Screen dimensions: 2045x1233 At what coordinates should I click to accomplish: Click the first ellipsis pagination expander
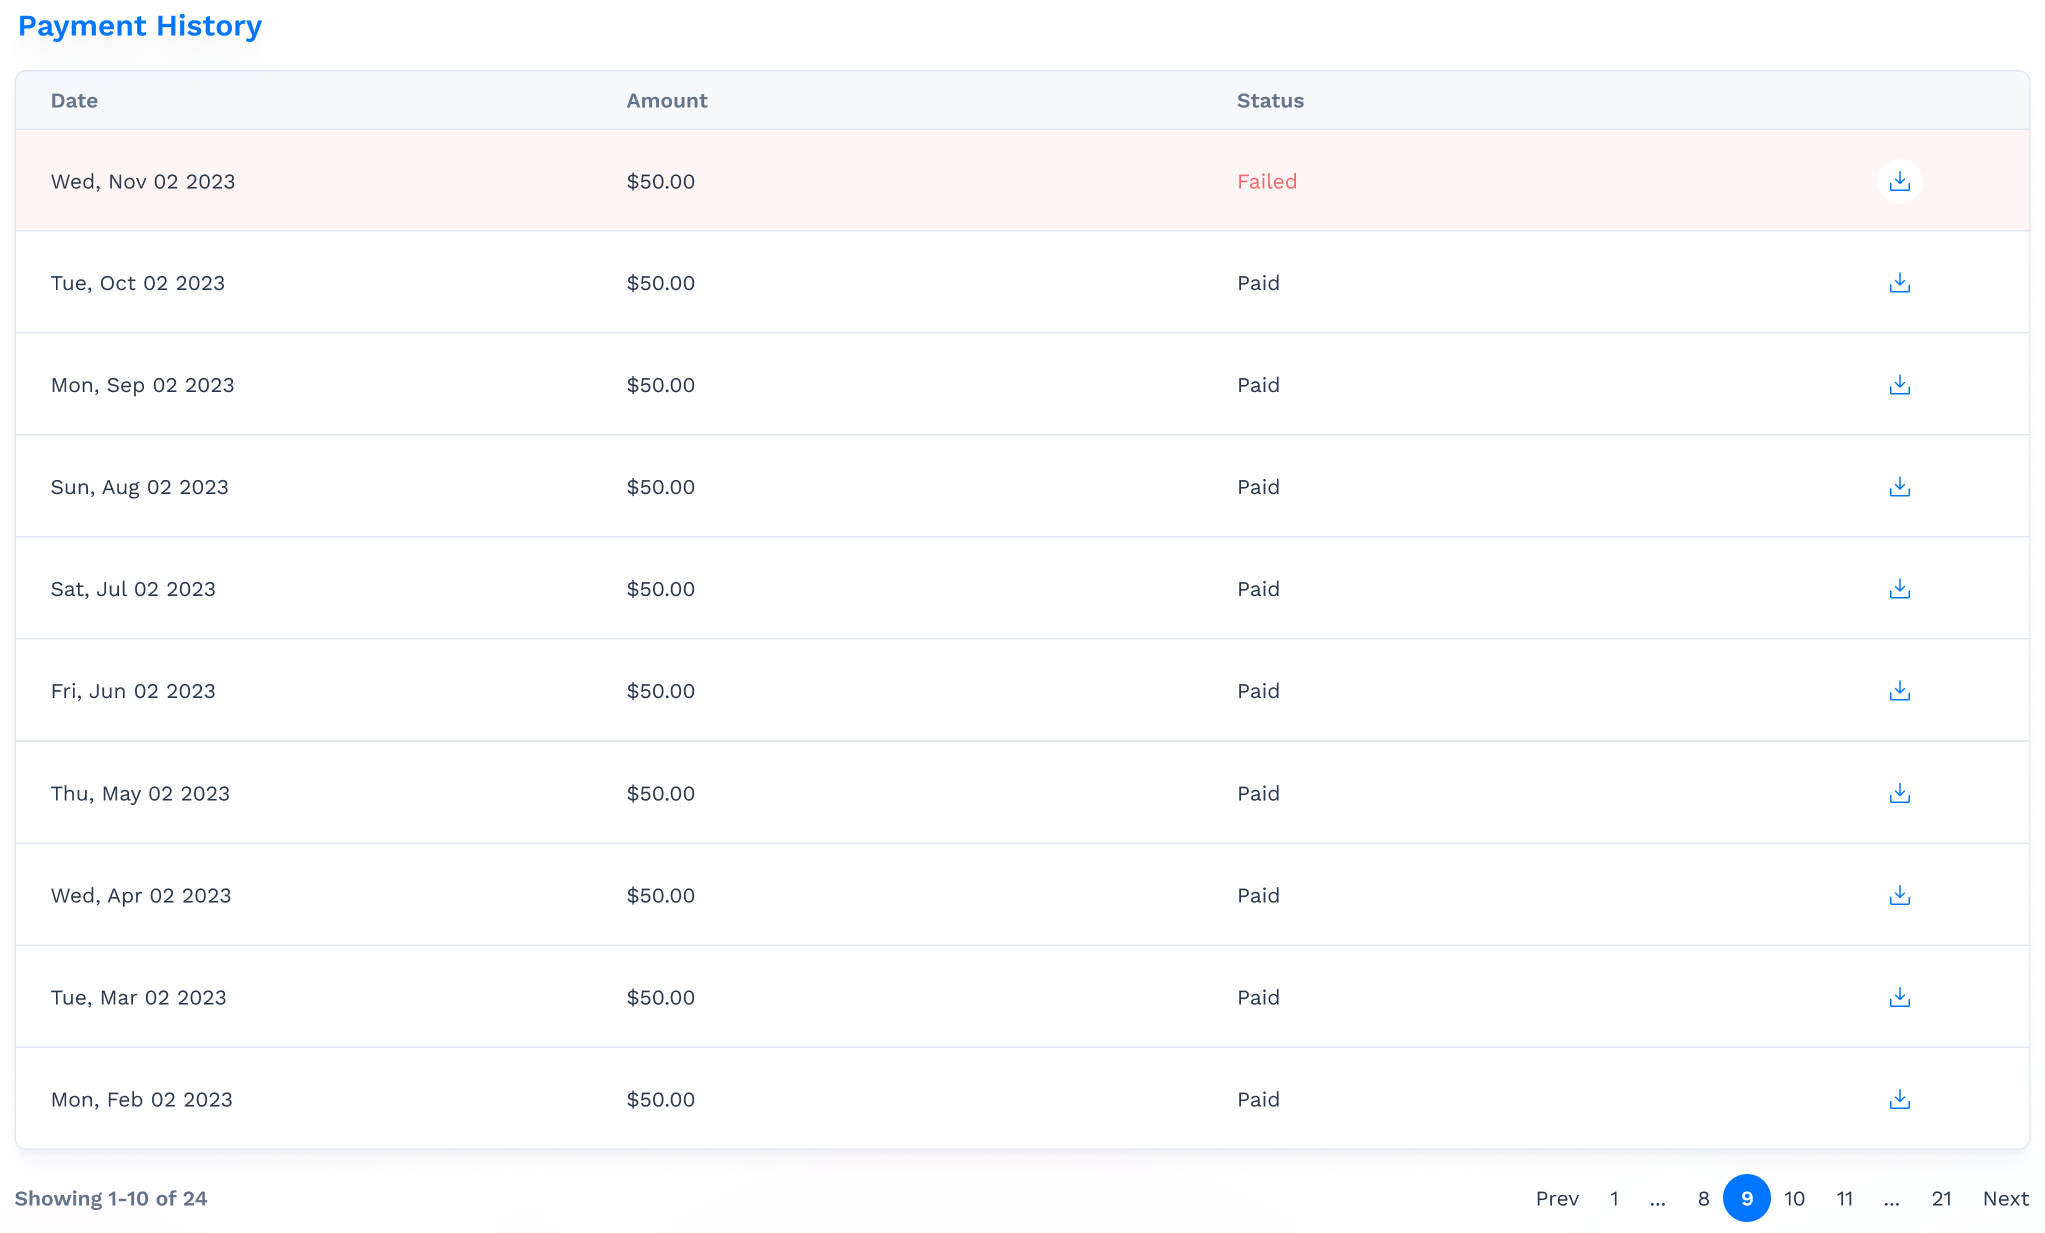pos(1658,1199)
